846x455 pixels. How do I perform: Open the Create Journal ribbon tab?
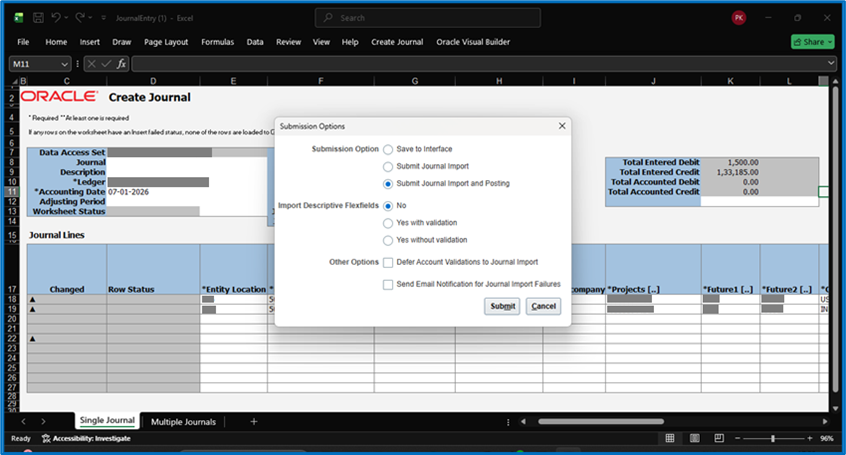pyautogui.click(x=397, y=42)
